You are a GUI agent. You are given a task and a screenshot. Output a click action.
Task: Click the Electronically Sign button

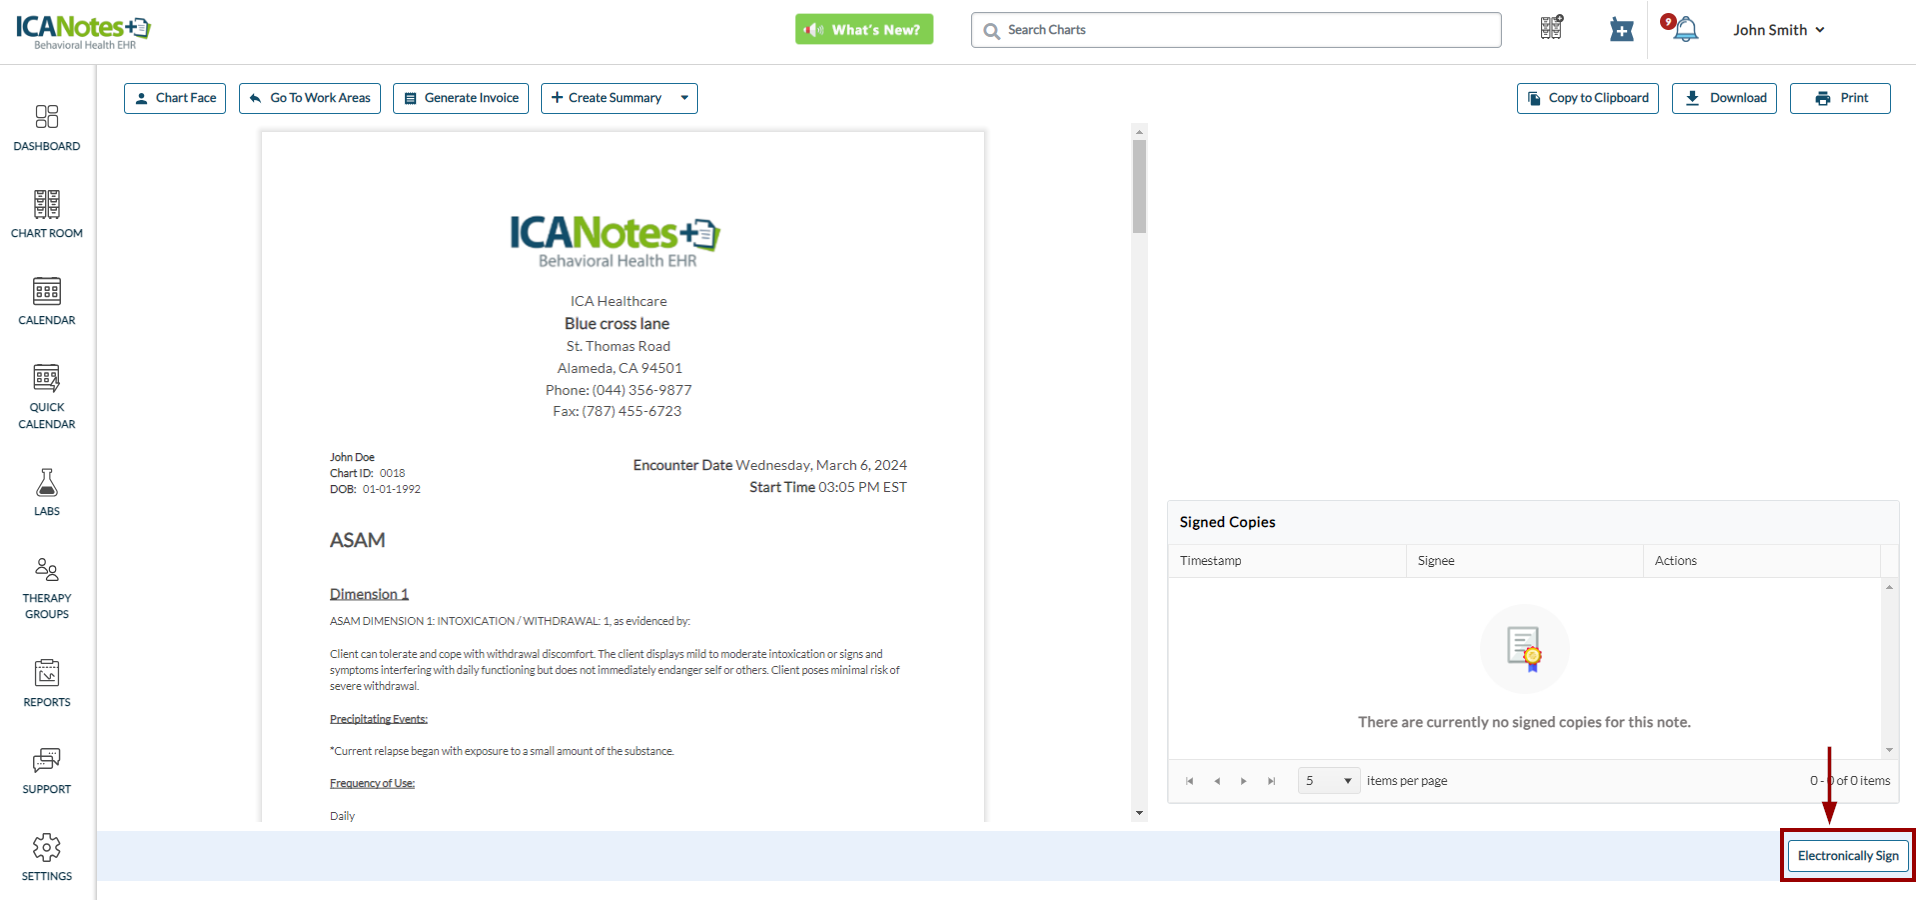pyautogui.click(x=1848, y=856)
